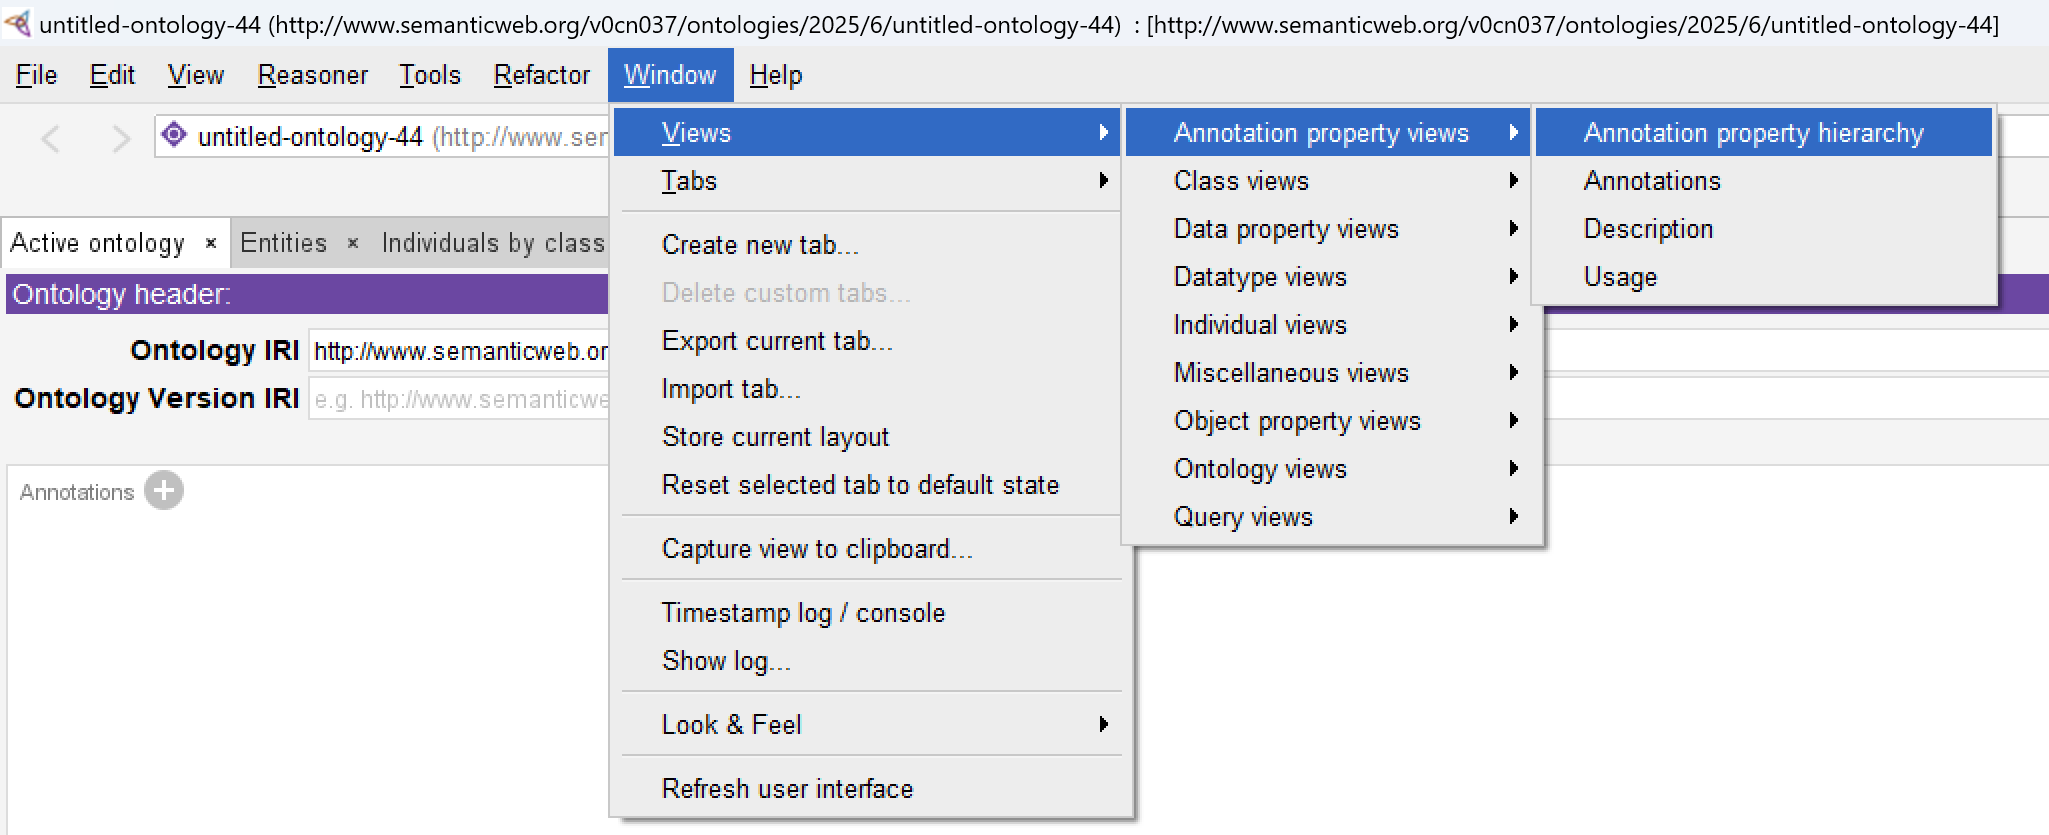Open the Tools menu
The width and height of the screenshot is (2049, 835).
click(x=430, y=75)
